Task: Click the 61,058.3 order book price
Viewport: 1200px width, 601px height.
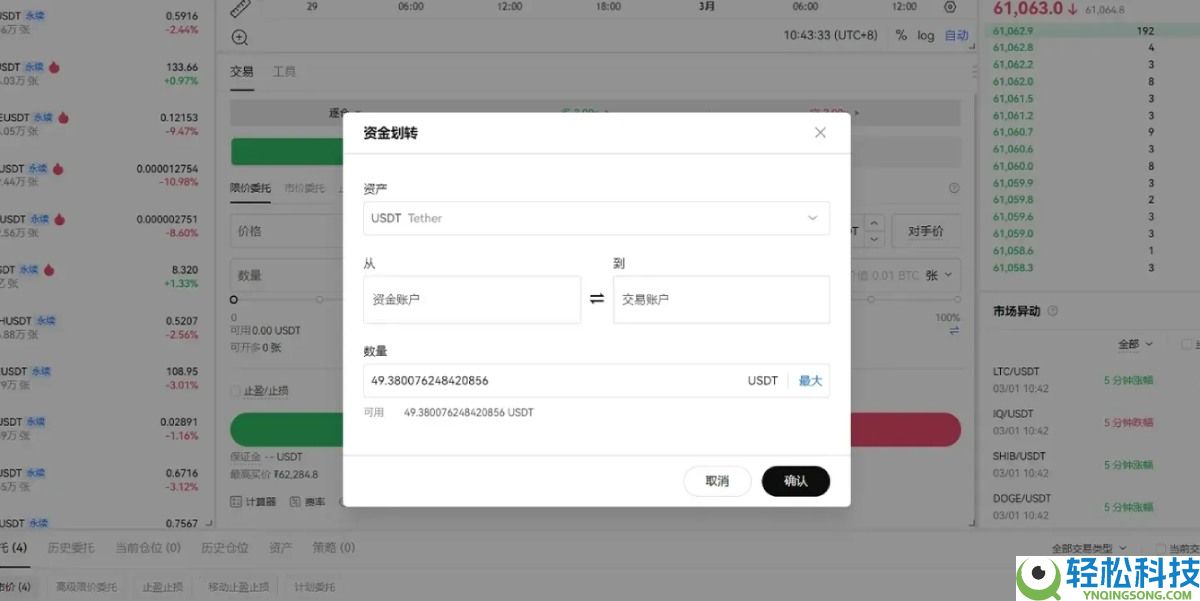Action: pos(1013,268)
